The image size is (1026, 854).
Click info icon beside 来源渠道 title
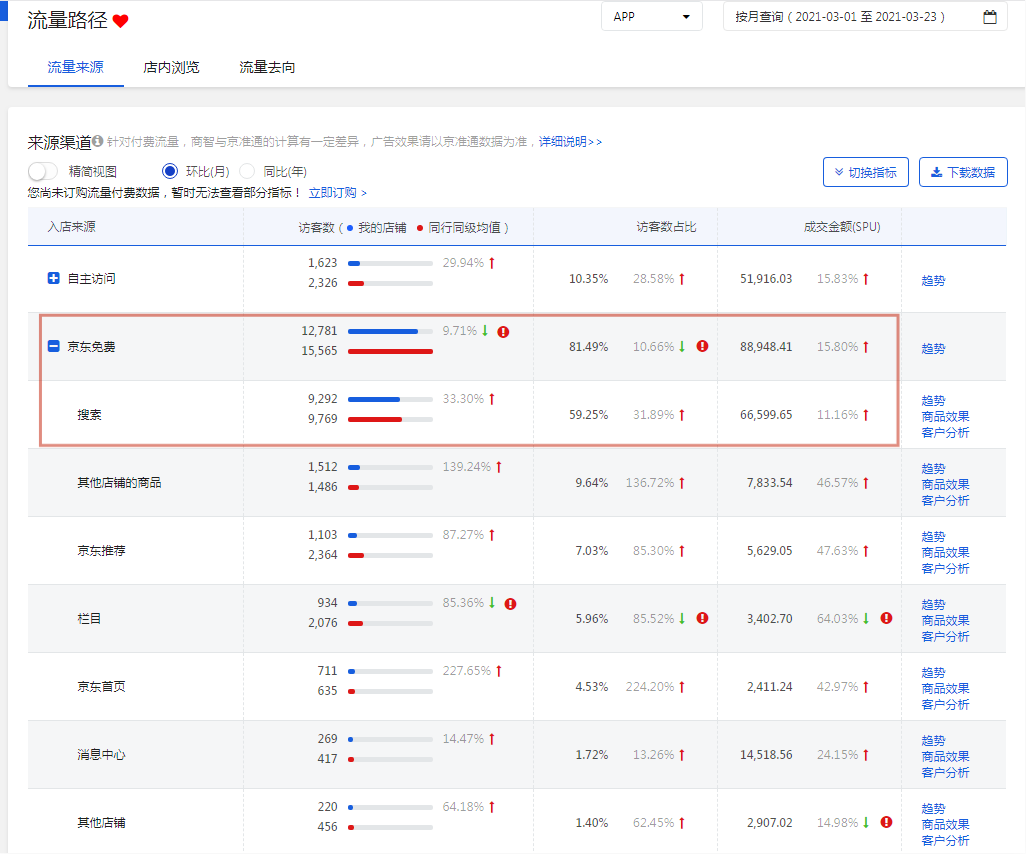click(97, 141)
